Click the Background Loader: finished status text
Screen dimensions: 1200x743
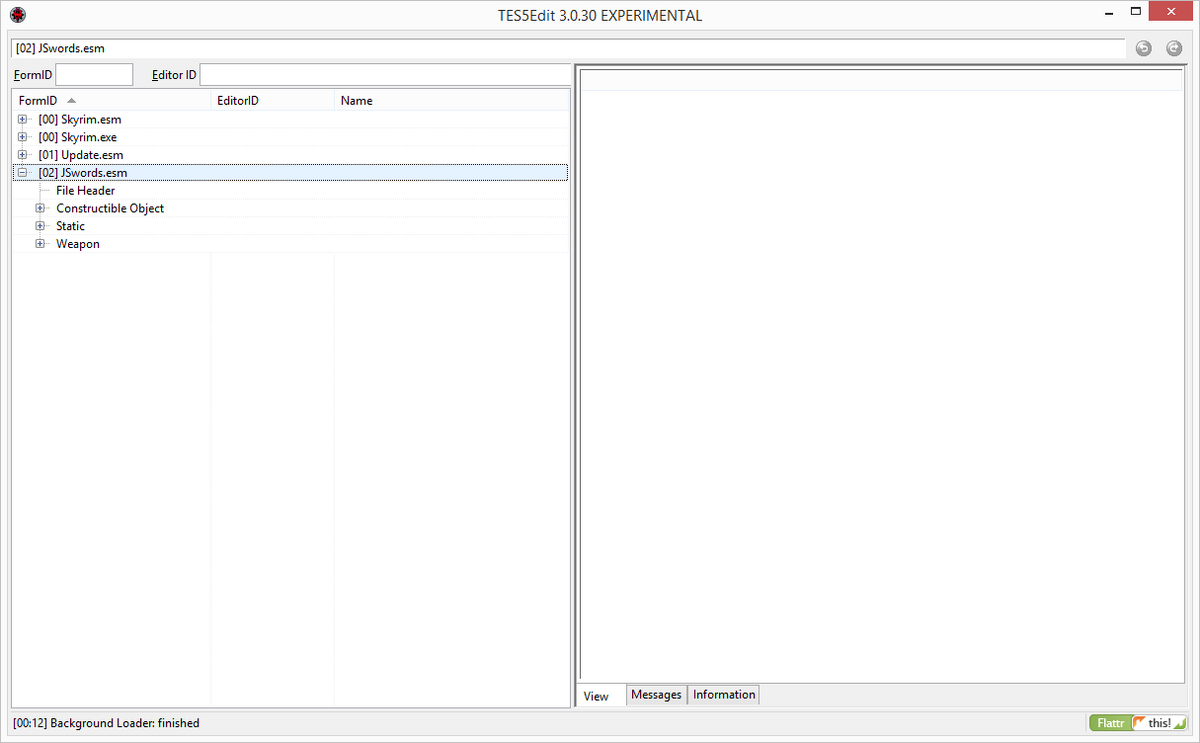pyautogui.click(x=106, y=723)
